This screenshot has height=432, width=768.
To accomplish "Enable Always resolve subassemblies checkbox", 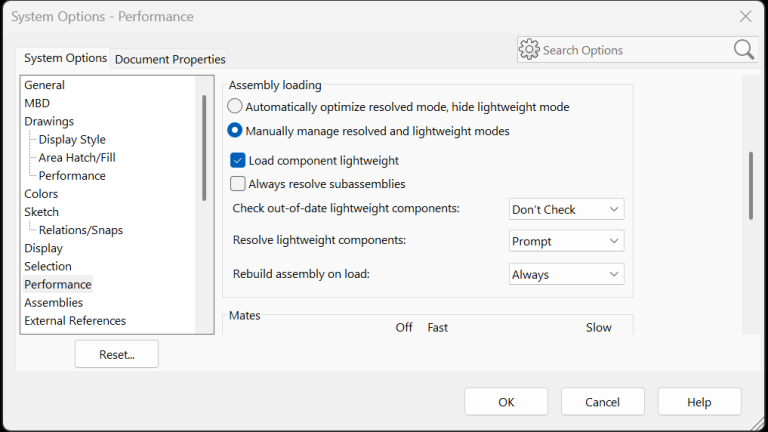I will click(238, 184).
